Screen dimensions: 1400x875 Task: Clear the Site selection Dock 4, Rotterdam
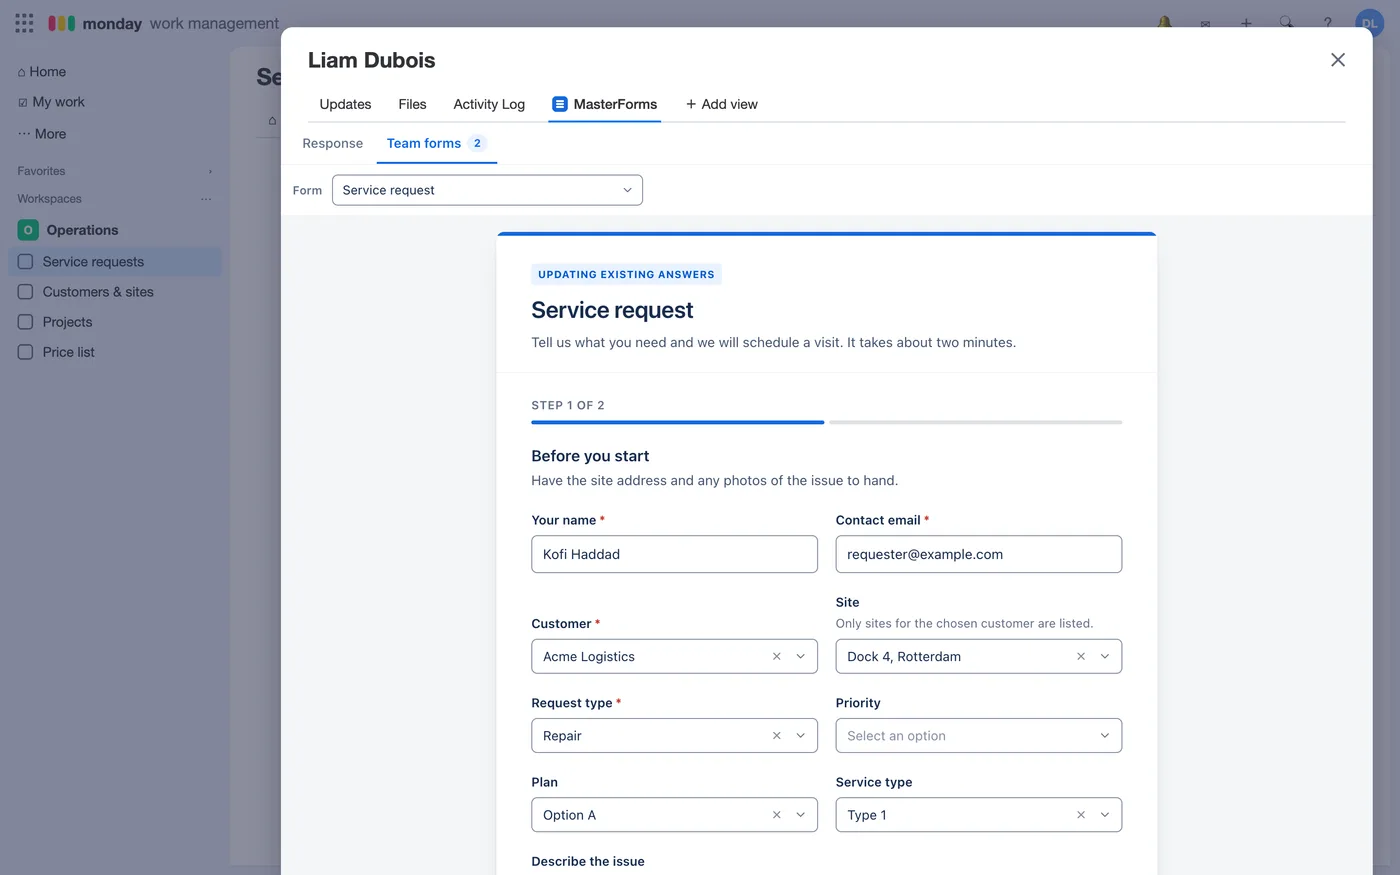(x=1081, y=656)
